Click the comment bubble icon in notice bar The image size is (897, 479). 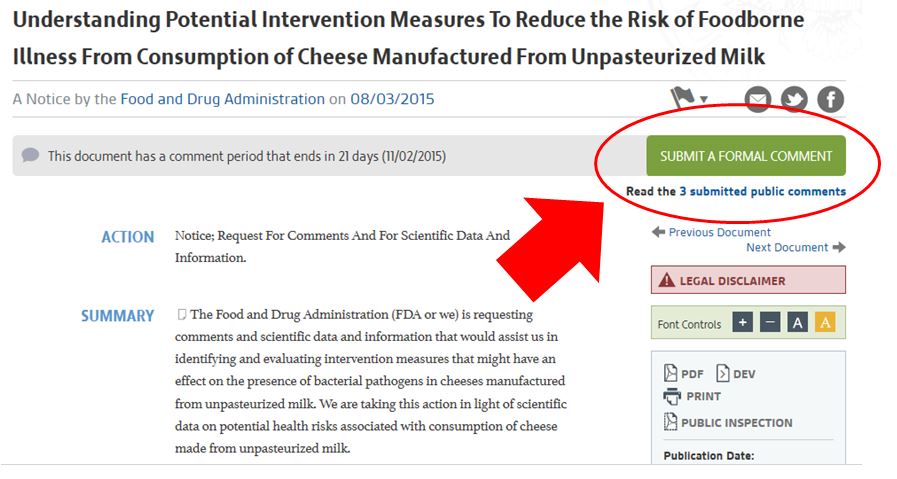pyautogui.click(x=30, y=155)
